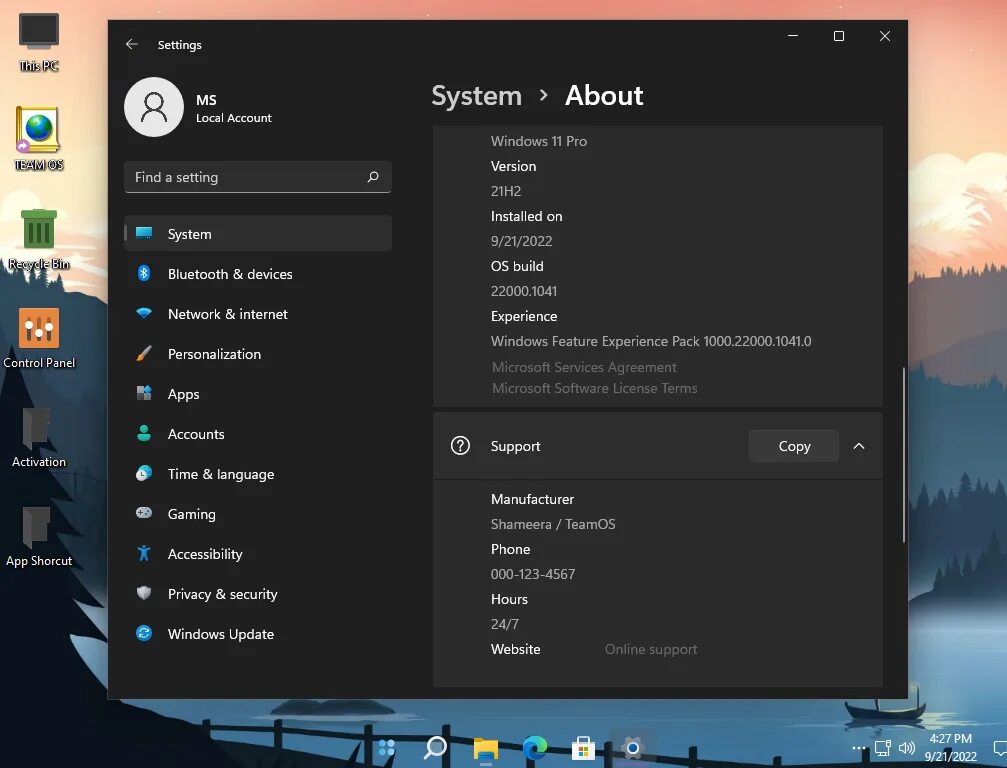
Task: Click the 22000.1041 OS build value
Action: [524, 291]
